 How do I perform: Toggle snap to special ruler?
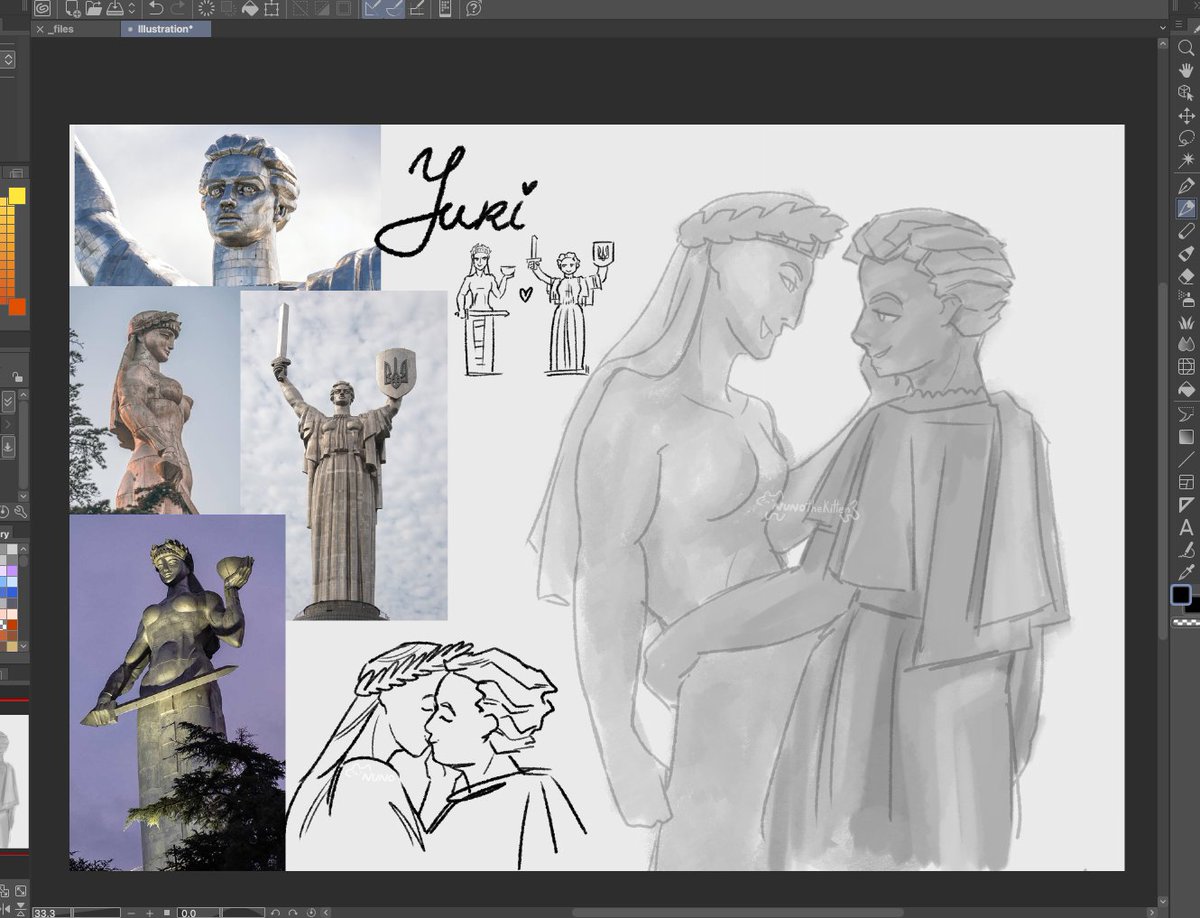[394, 8]
